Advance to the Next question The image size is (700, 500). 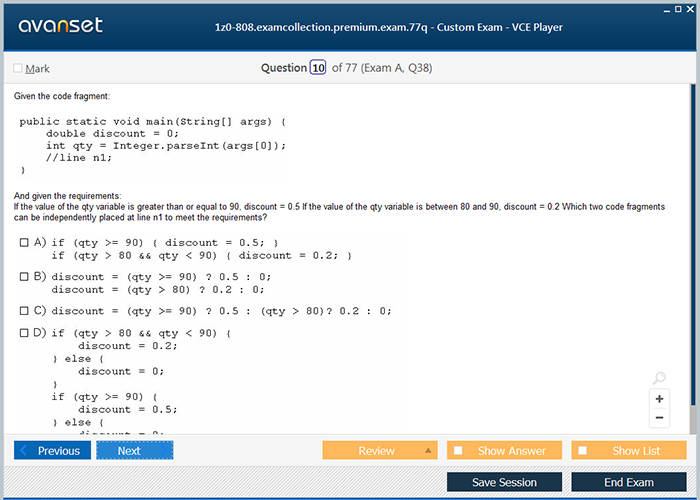[x=134, y=451]
